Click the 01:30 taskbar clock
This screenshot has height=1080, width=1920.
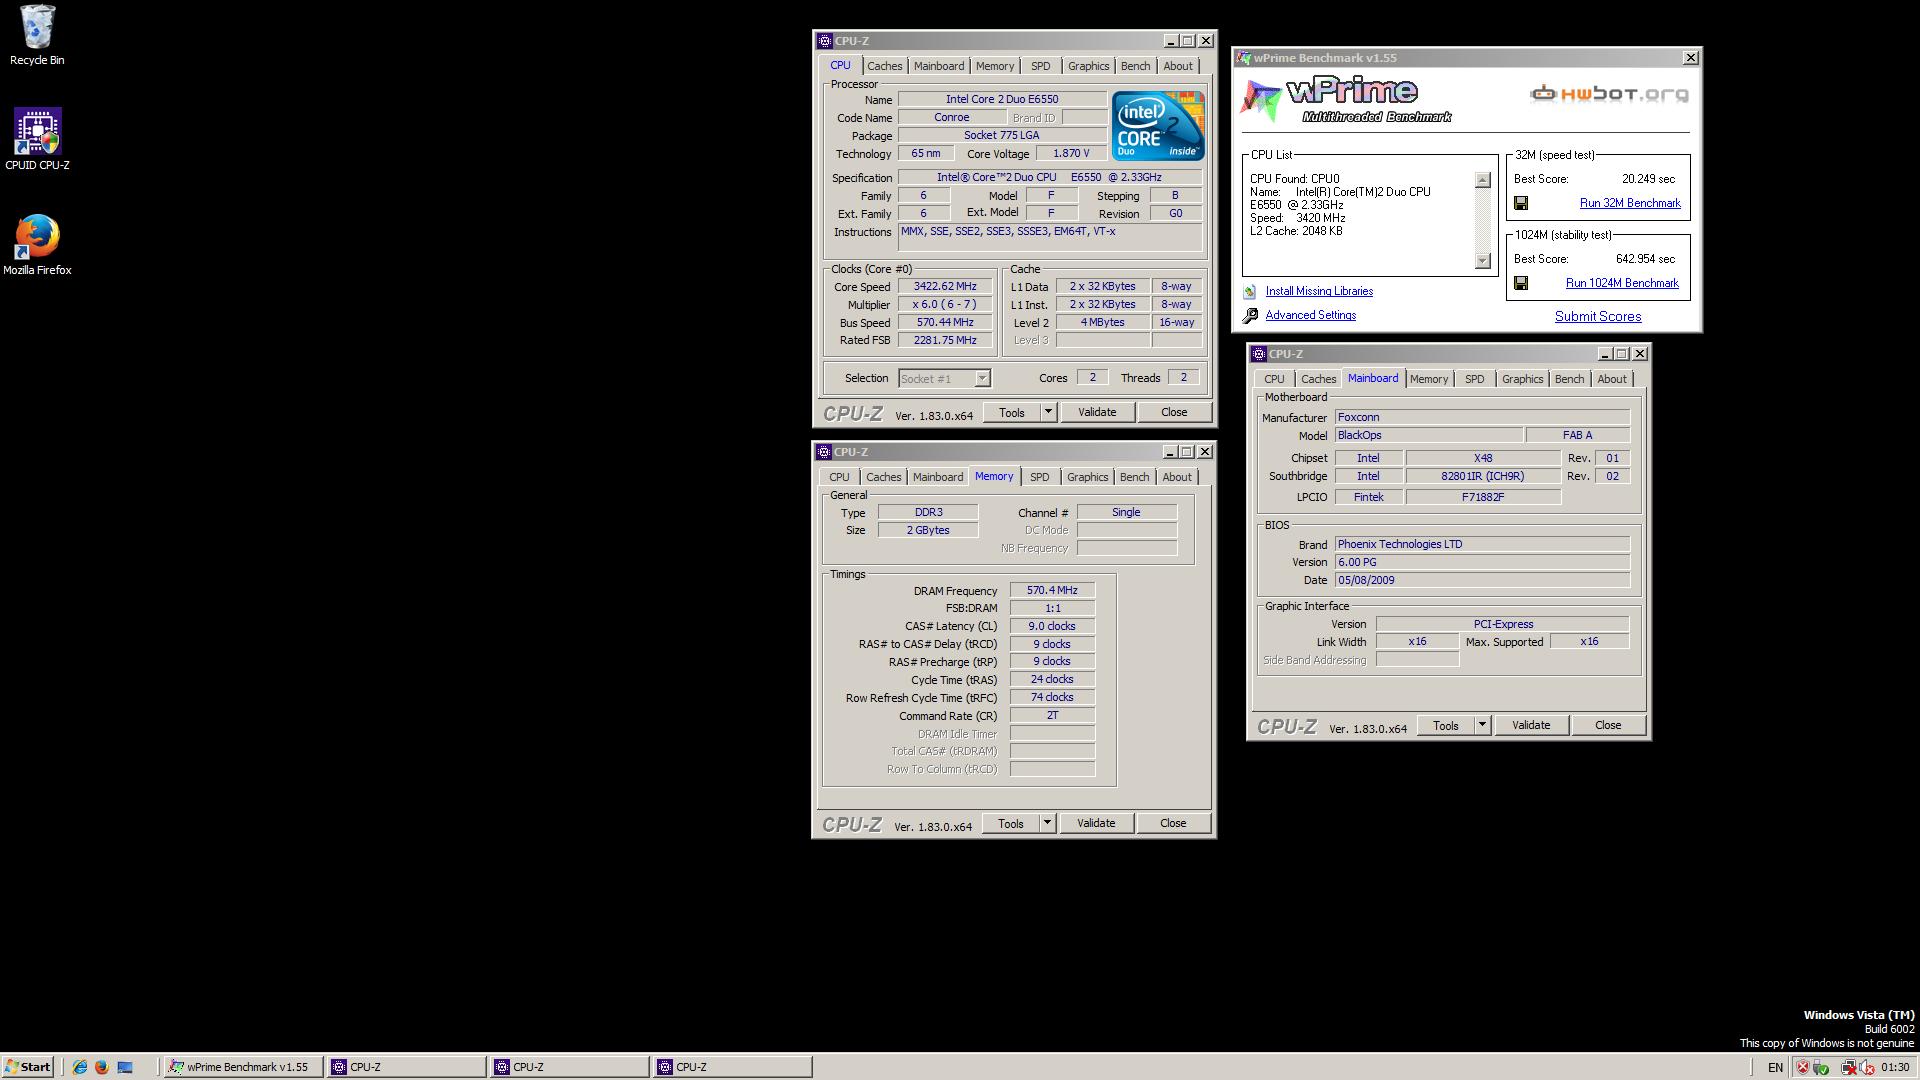1895,1067
